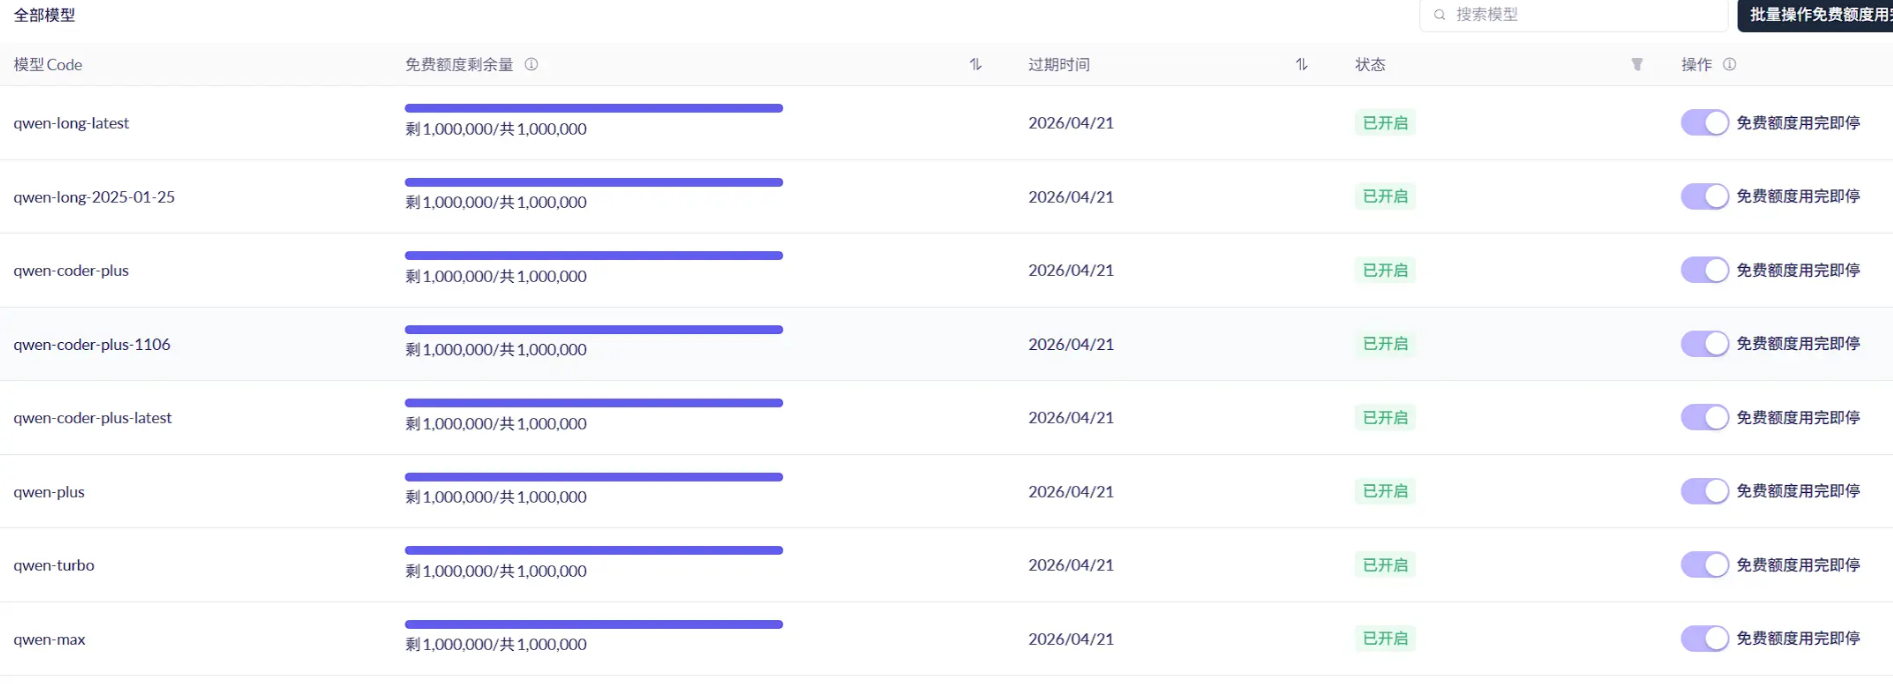
Task: Click remaining quota text for qwen-turbo
Action: (496, 571)
